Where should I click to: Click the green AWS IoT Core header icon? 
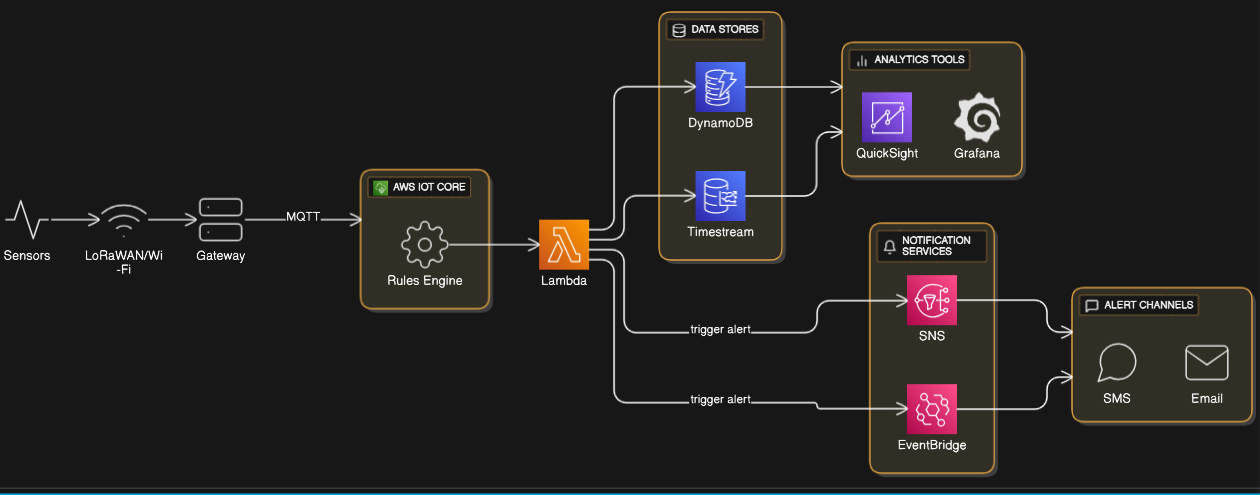(380, 187)
